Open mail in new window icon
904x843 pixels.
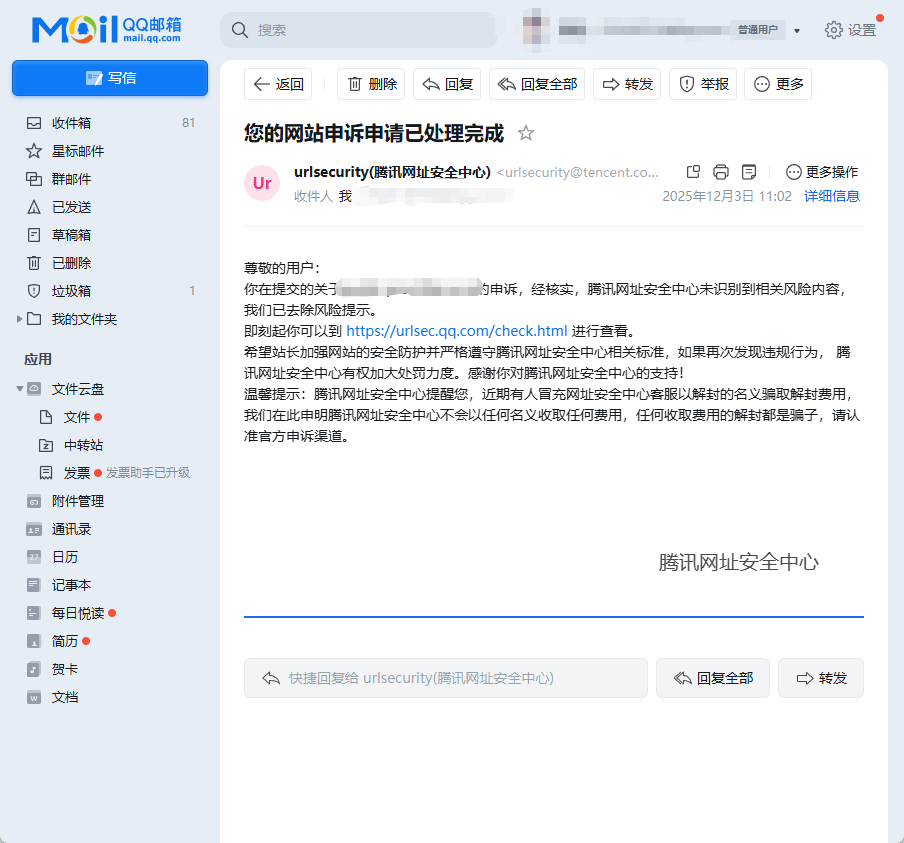(693, 172)
